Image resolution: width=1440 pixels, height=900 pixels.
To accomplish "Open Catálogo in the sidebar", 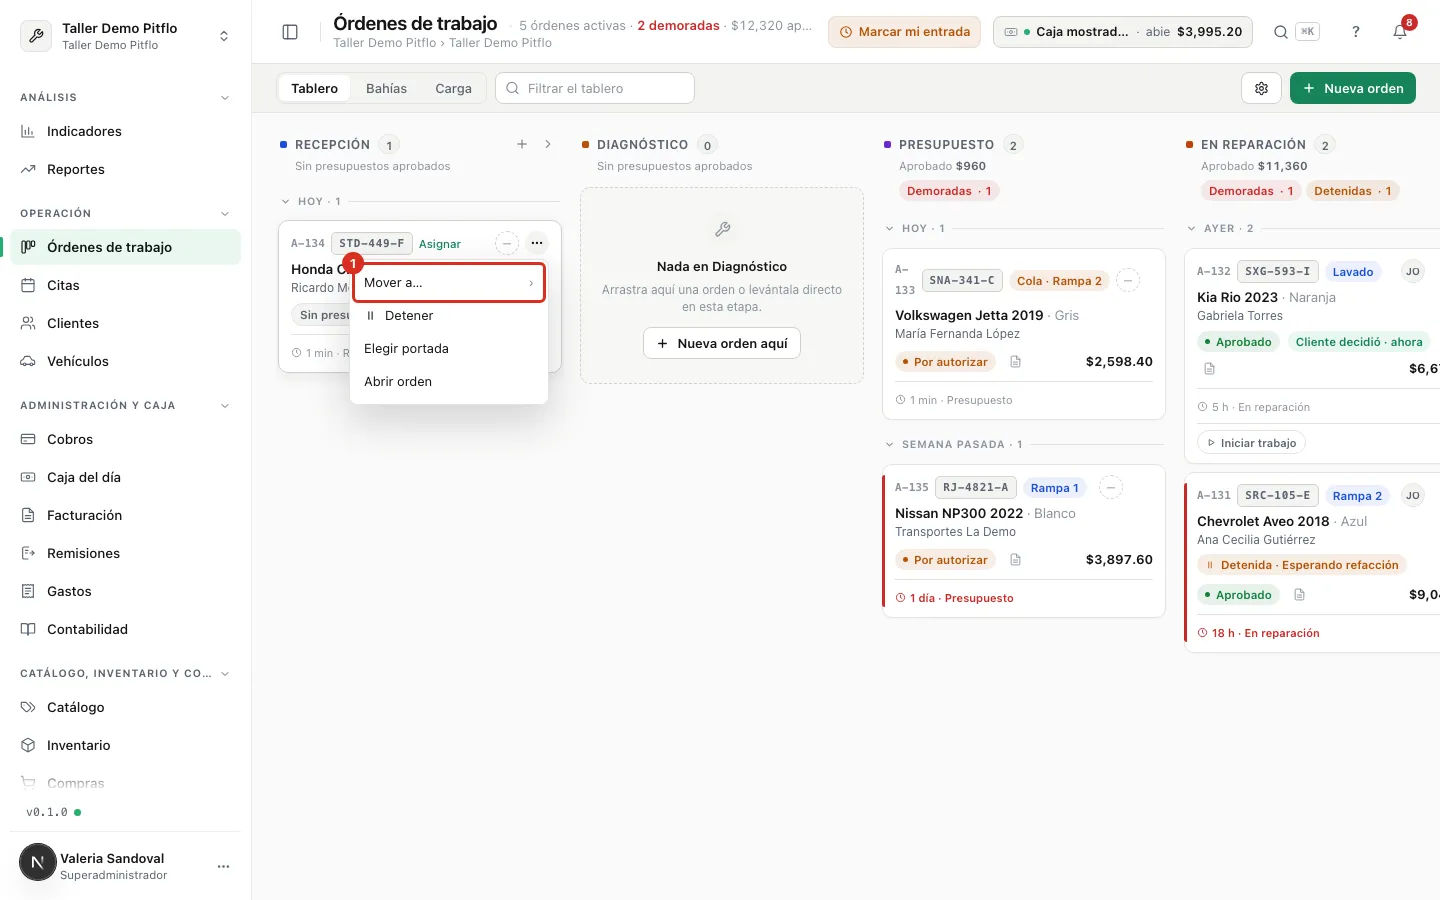I will pyautogui.click(x=125, y=707).
